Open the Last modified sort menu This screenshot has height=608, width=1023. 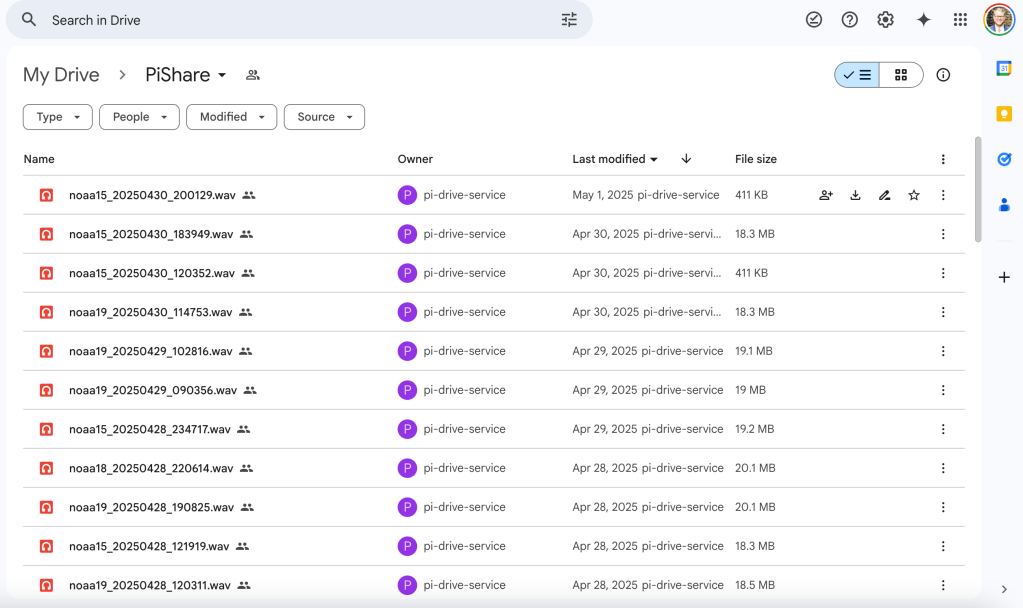pos(615,159)
